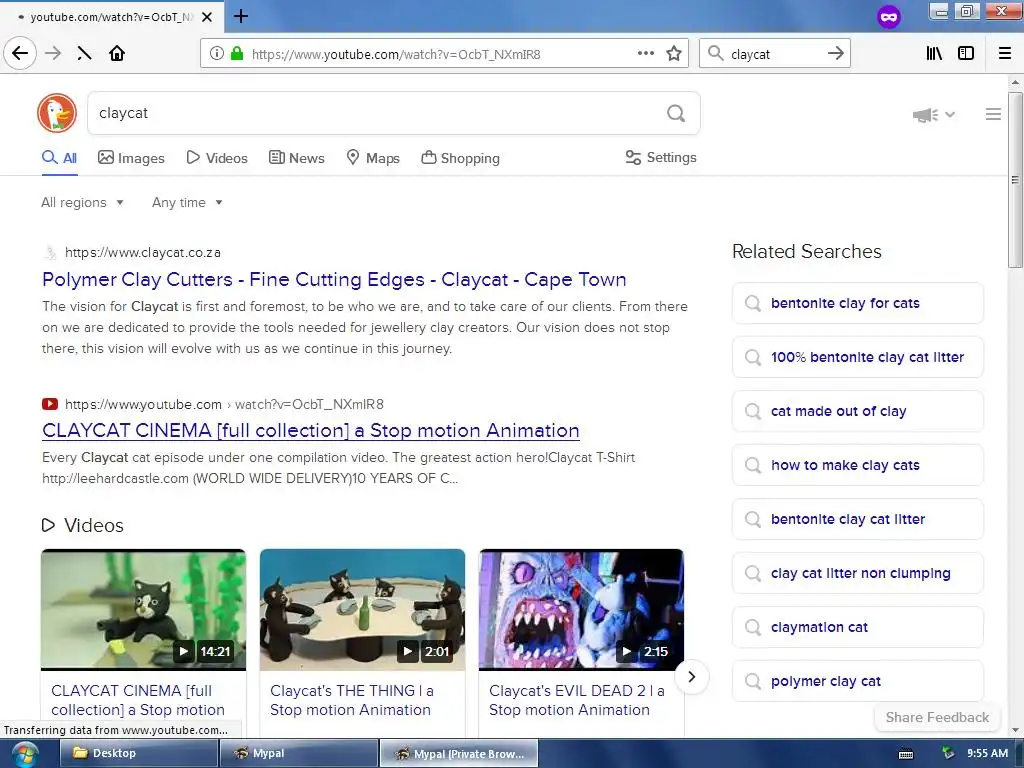The image size is (1024, 768).
Task: Click the red YouTube favicon in the result
Action: pos(50,404)
